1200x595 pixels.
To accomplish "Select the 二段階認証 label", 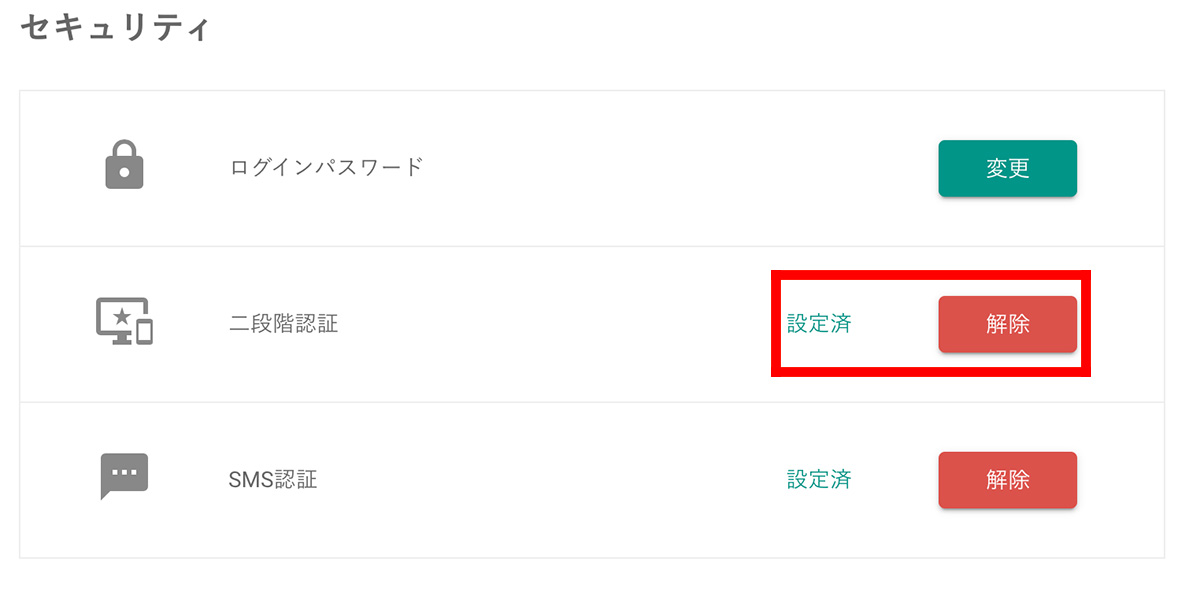I will pos(284,324).
